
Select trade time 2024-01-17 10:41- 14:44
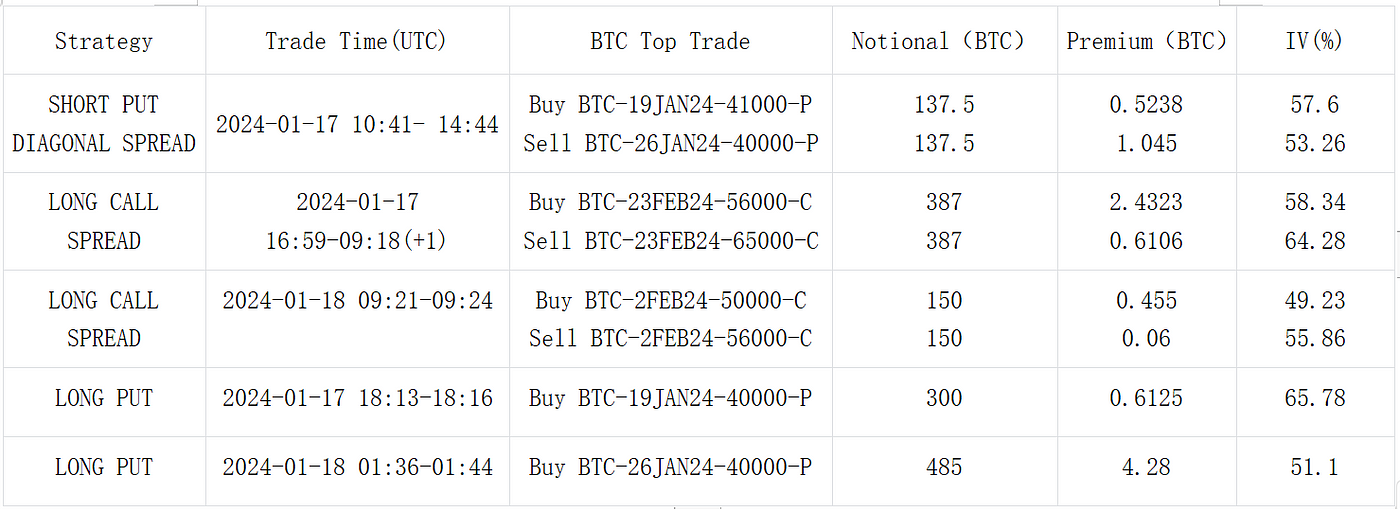pyautogui.click(x=357, y=125)
